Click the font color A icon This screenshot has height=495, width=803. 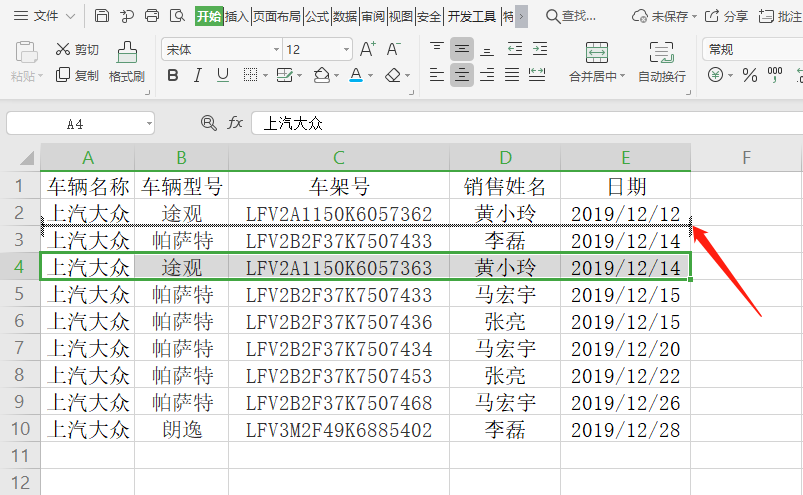356,76
